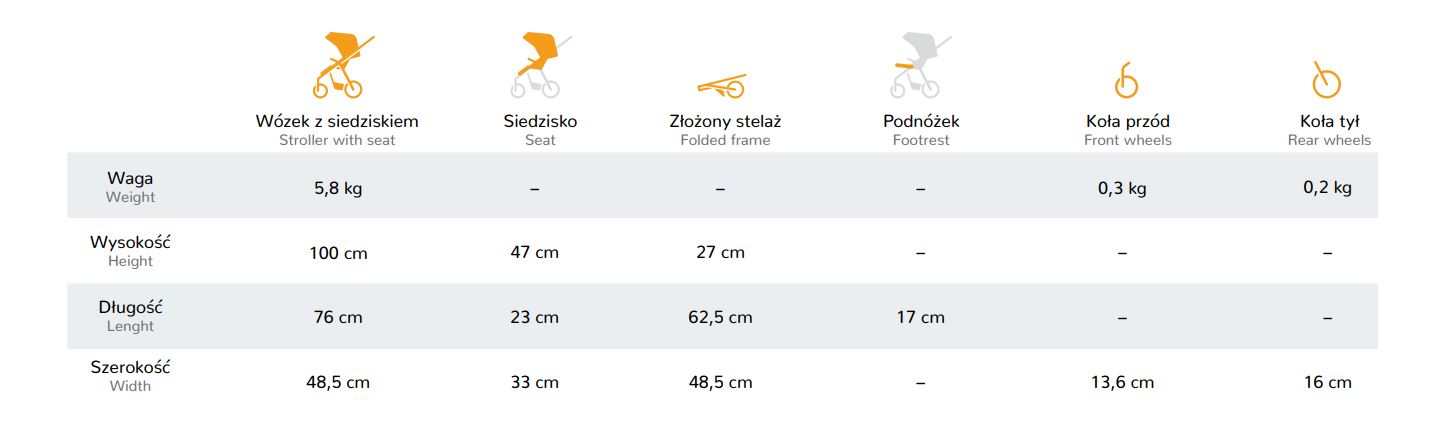1440x441 pixels.
Task: Click the 'Koła przód' header label
Action: pos(1127,121)
